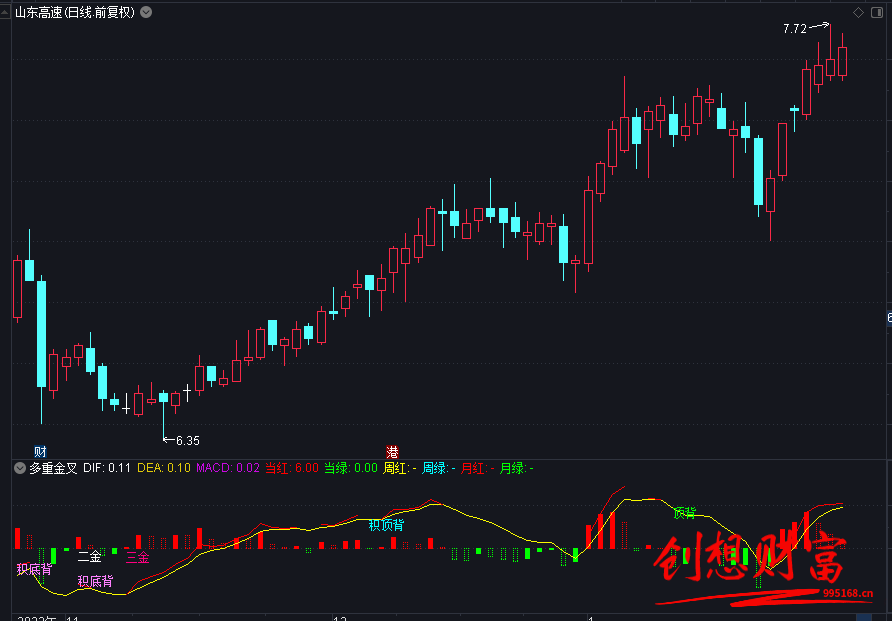Viewport: 892px width, 621px height.
Task: Click the 周绿 readout label
Action: (x=439, y=469)
